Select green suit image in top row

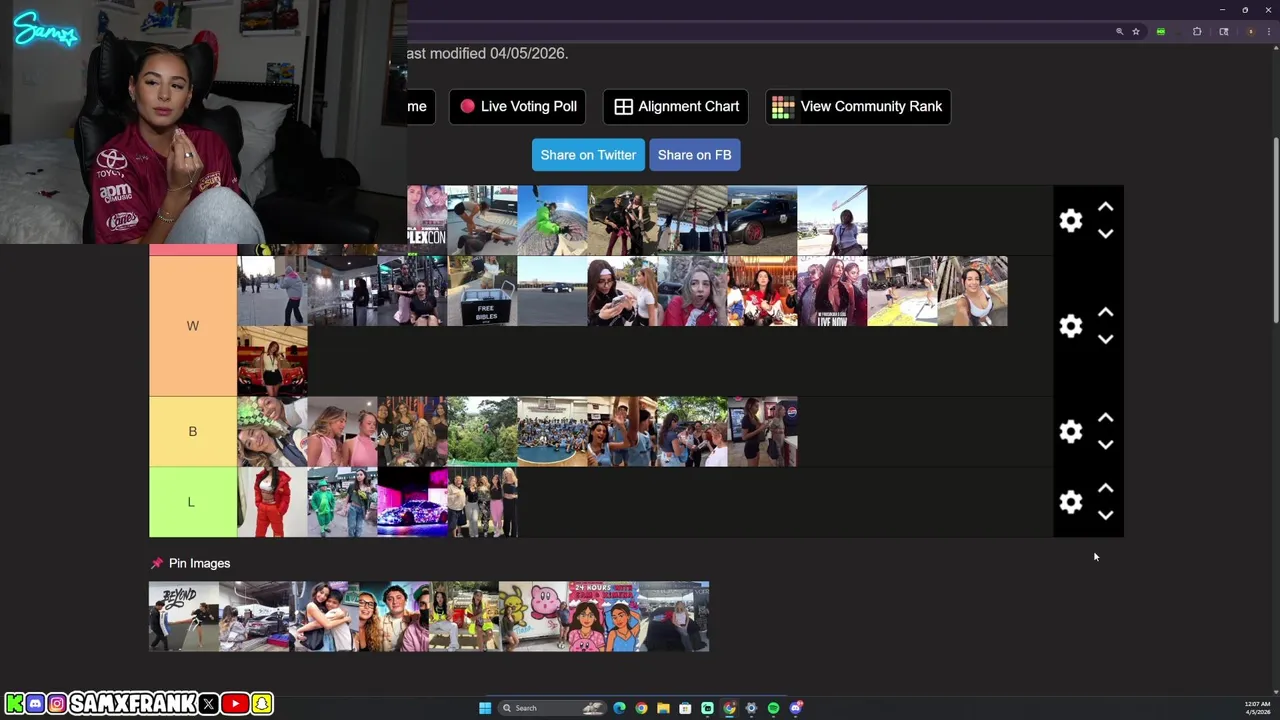tap(552, 220)
